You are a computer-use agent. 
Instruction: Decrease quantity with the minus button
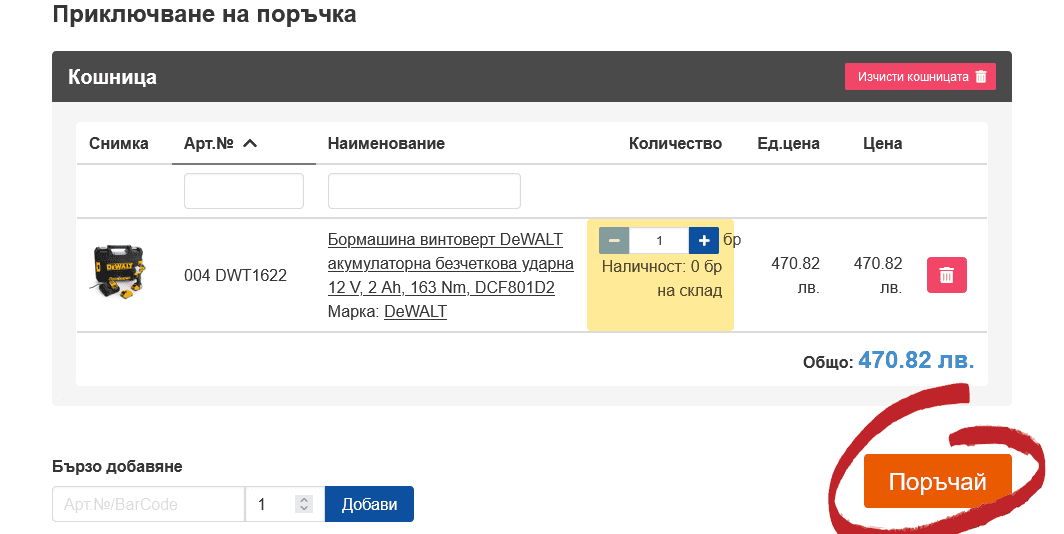614,240
